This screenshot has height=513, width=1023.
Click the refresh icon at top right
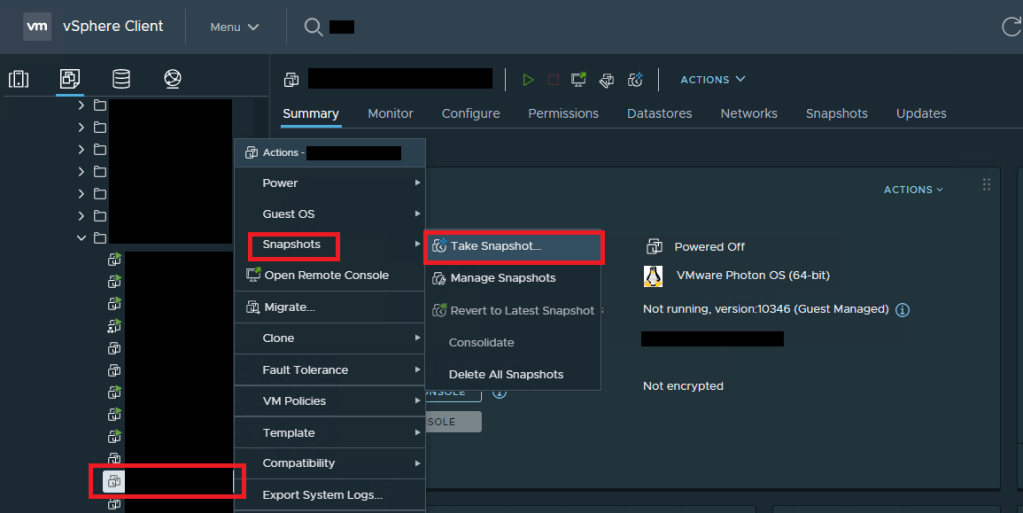click(x=1010, y=27)
